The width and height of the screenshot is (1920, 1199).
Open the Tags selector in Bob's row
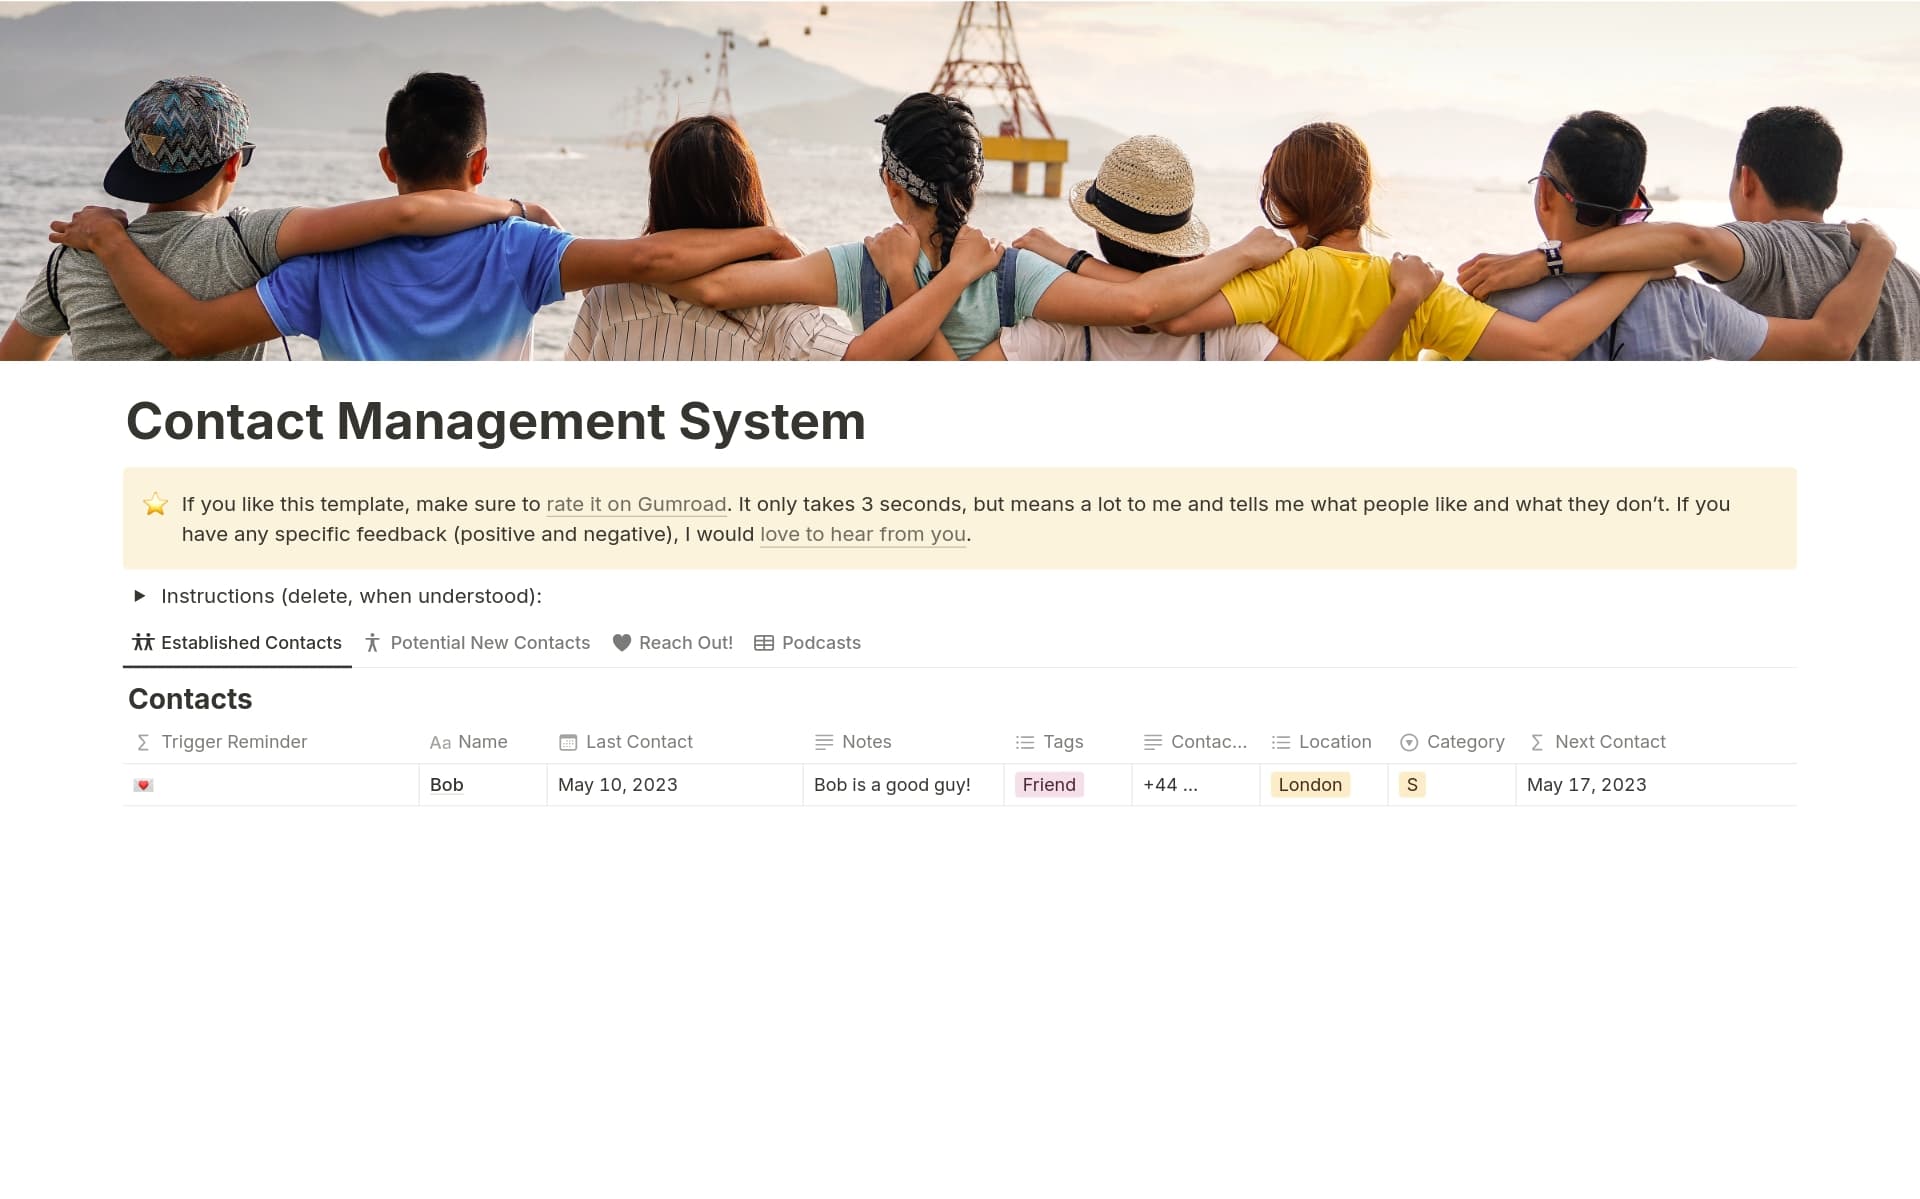click(1048, 785)
